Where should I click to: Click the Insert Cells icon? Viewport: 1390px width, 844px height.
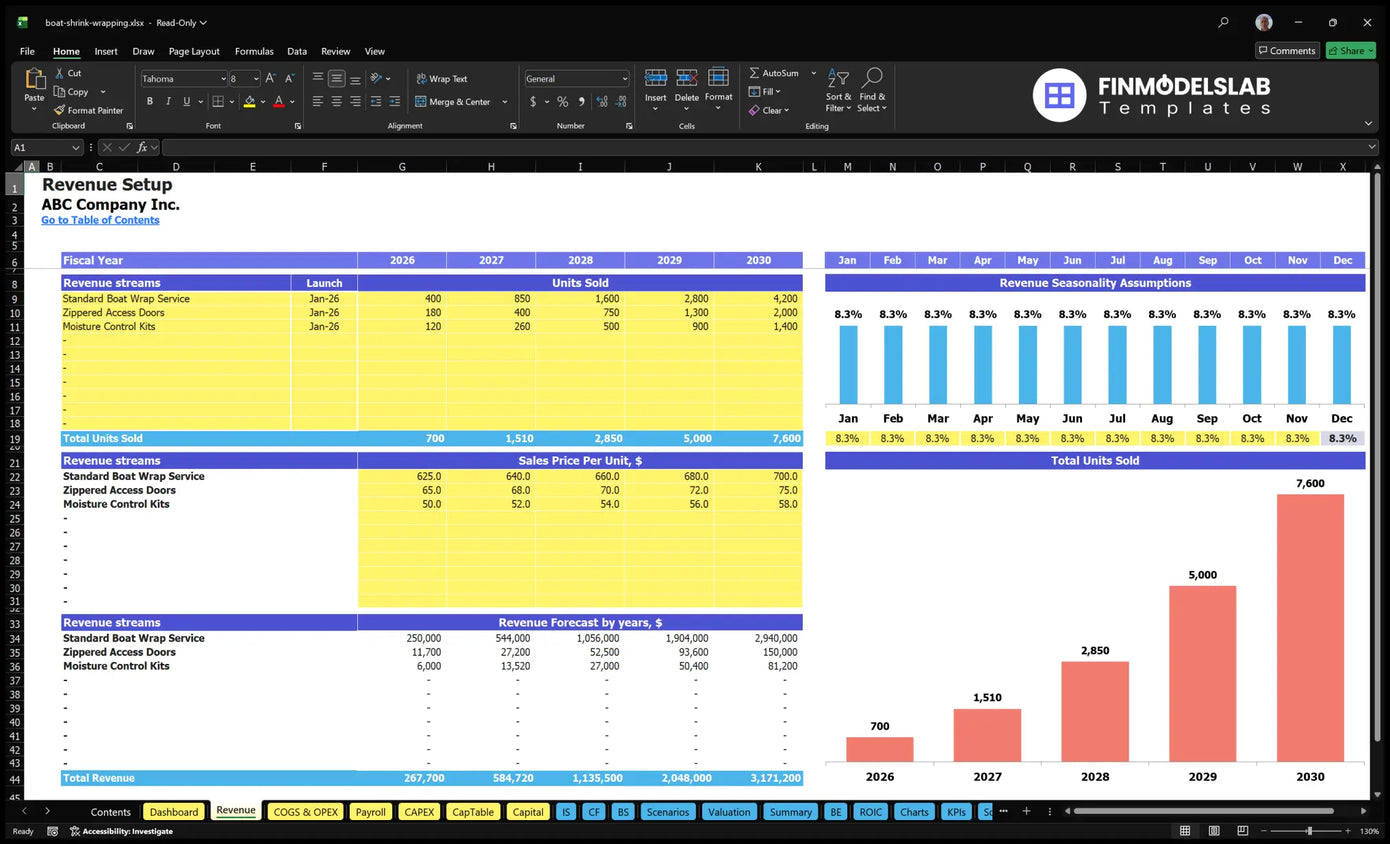click(x=656, y=79)
